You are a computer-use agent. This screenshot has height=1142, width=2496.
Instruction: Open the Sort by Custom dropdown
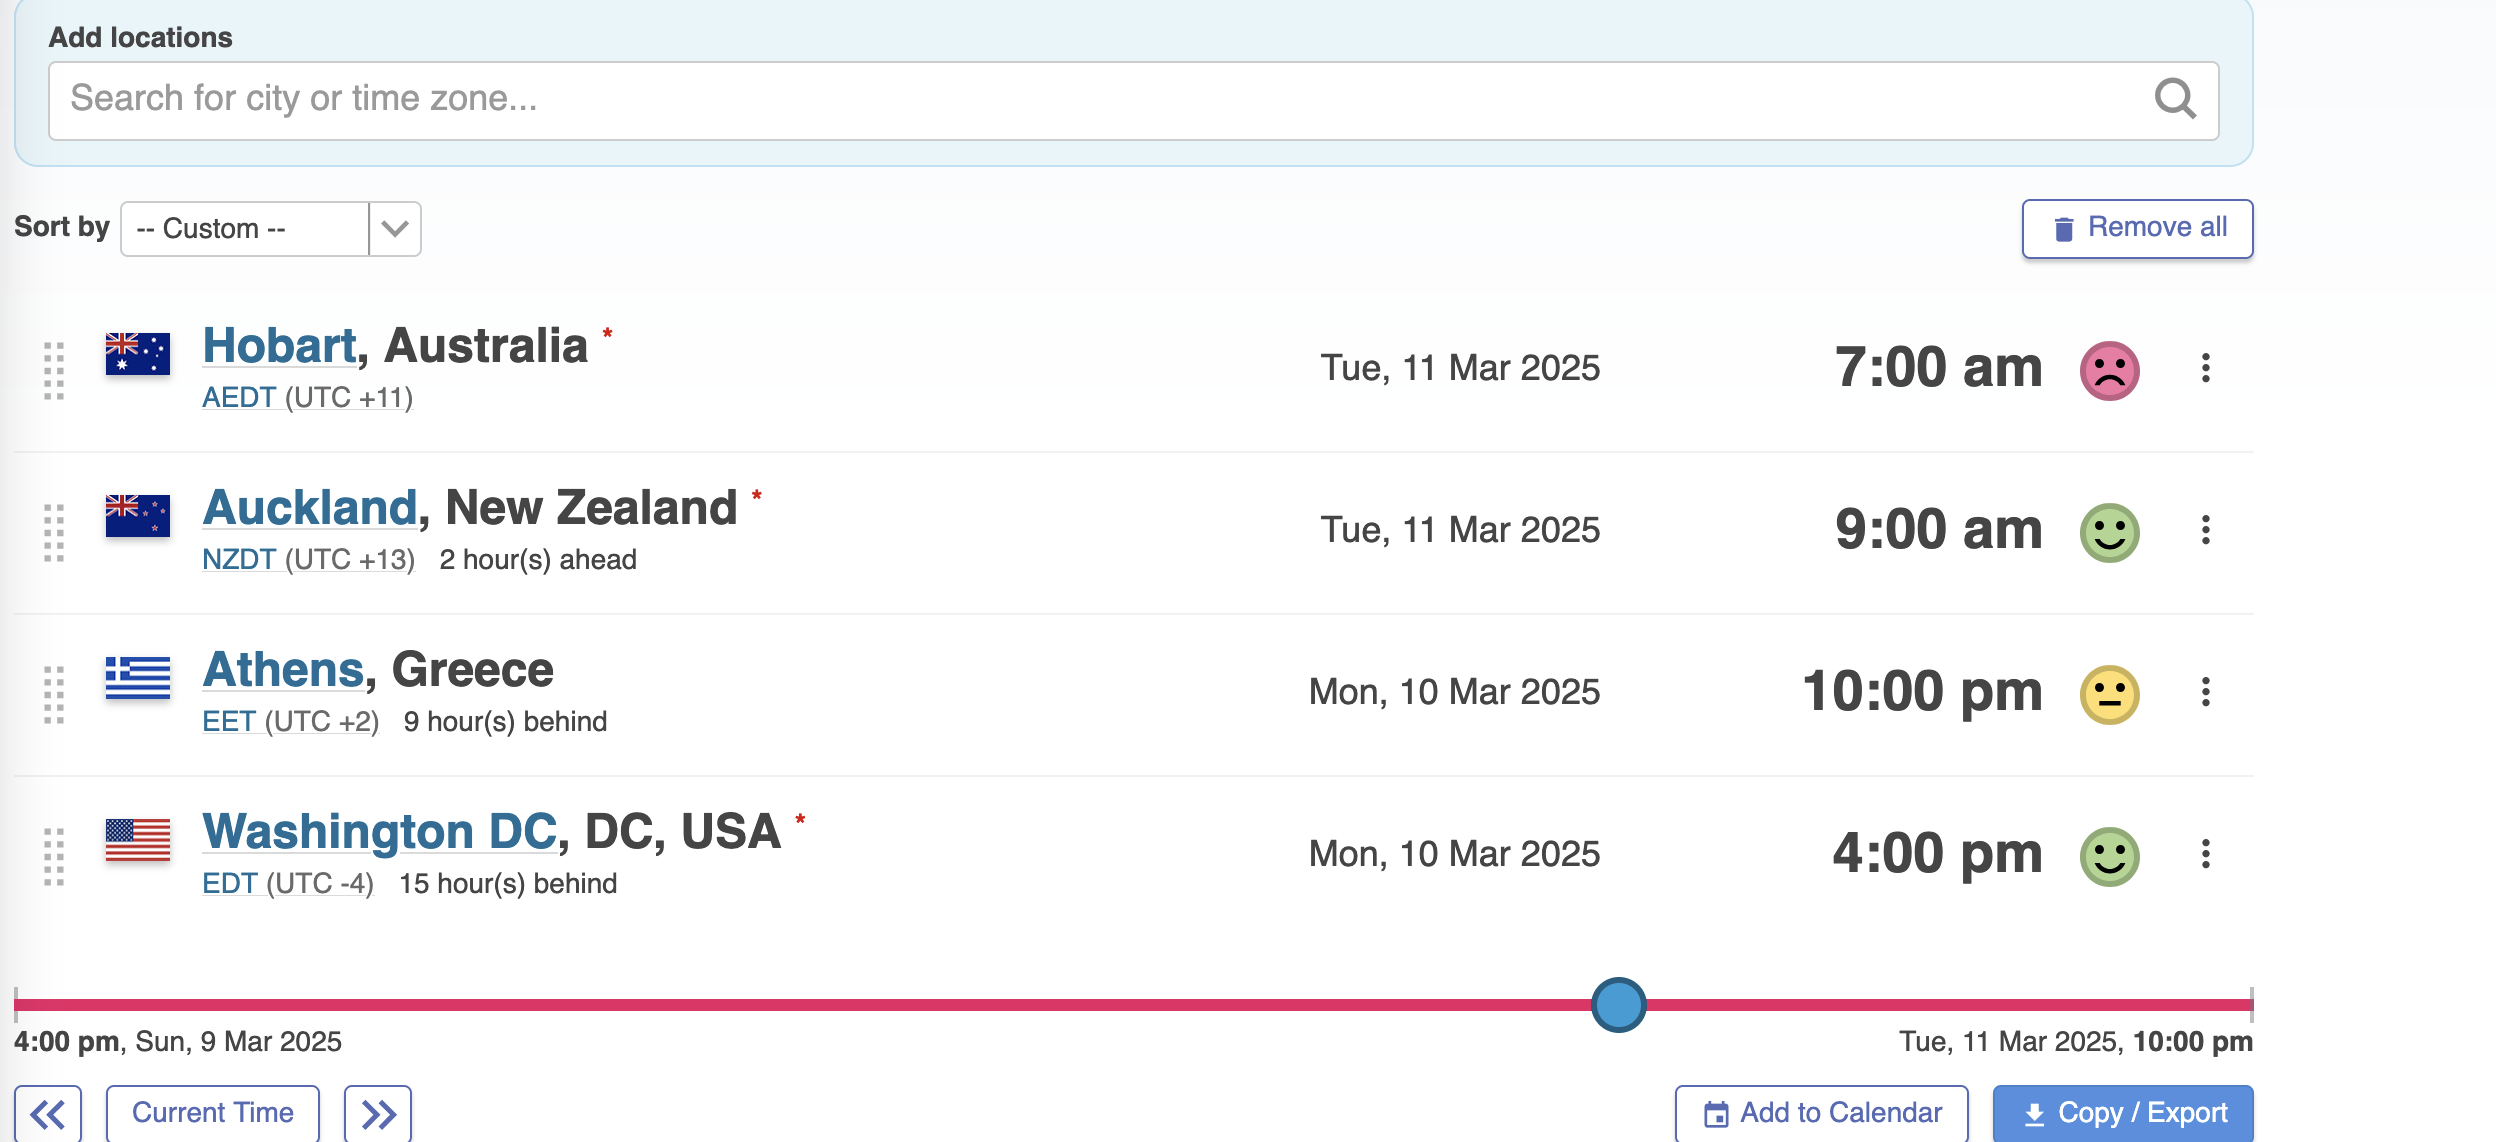(x=270, y=229)
